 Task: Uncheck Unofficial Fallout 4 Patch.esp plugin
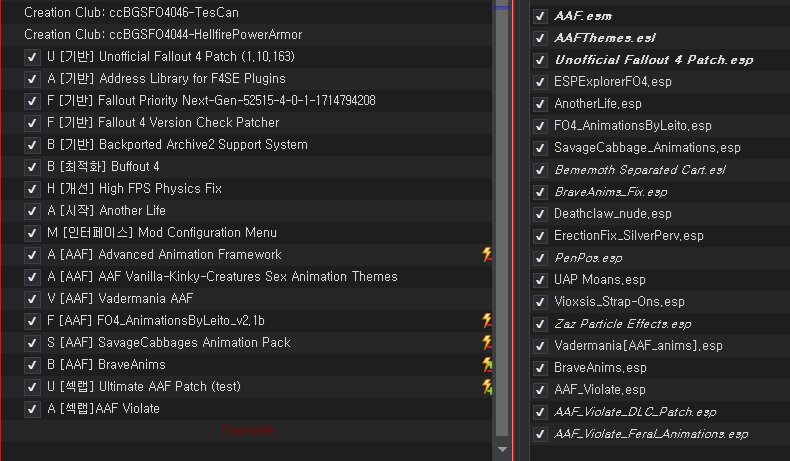point(540,60)
